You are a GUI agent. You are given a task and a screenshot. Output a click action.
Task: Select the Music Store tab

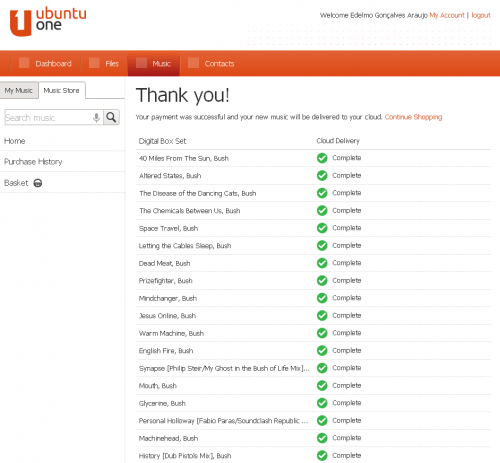click(62, 90)
